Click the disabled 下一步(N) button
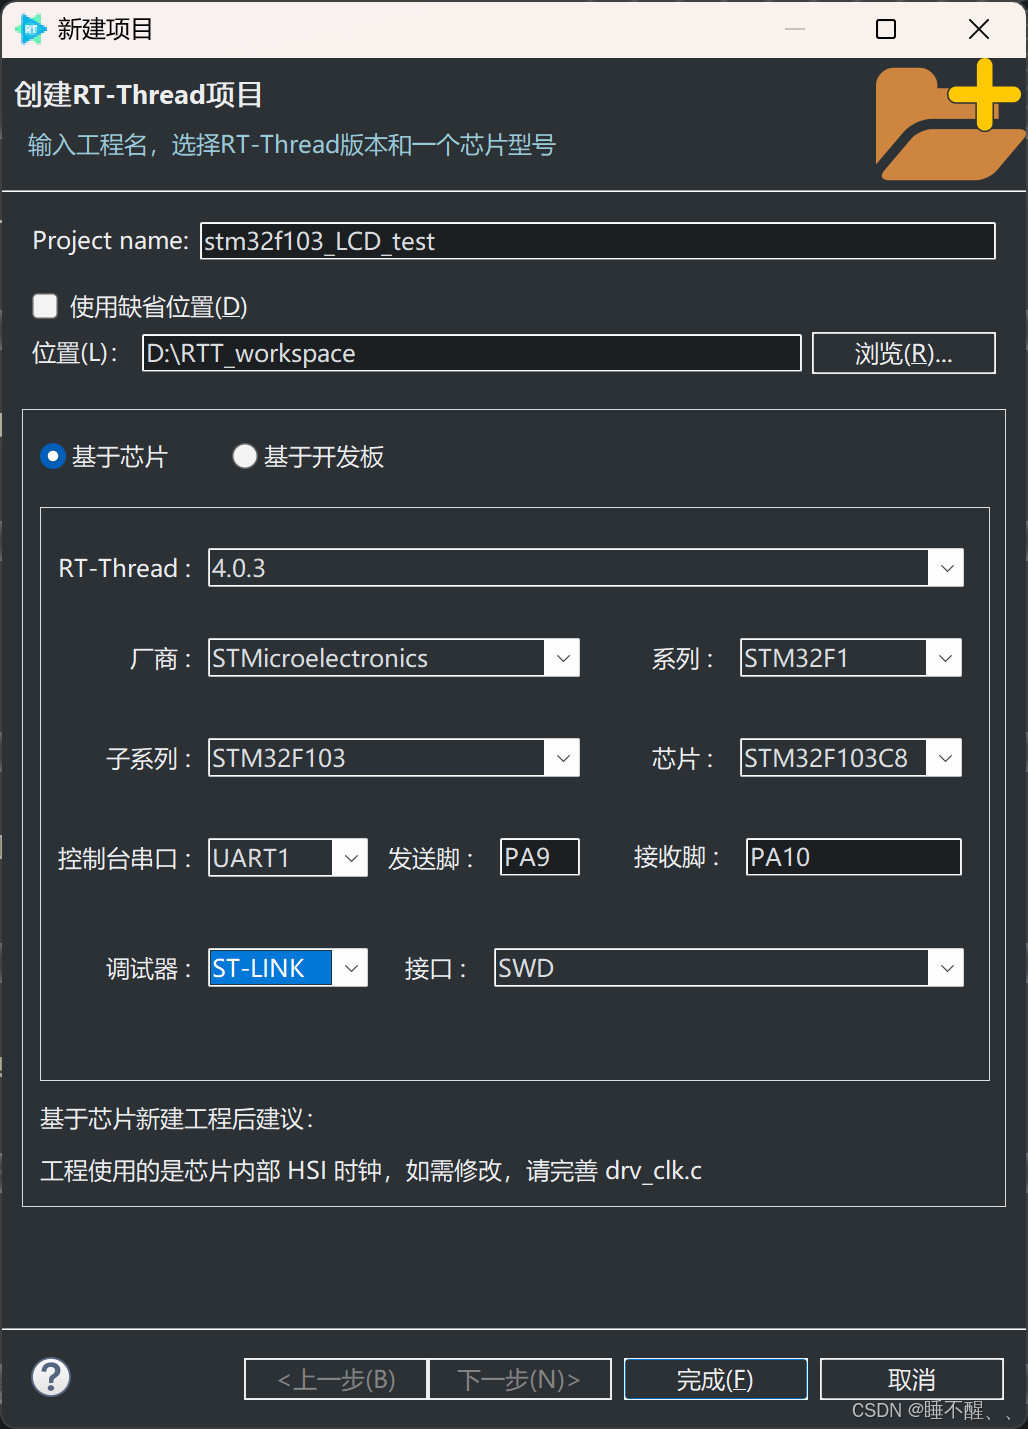The image size is (1028, 1429). tap(520, 1379)
